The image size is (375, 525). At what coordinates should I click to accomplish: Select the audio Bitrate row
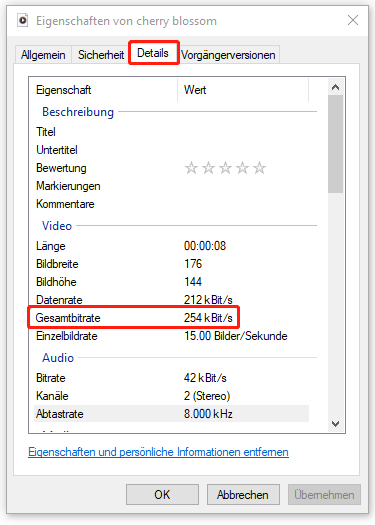coord(171,378)
